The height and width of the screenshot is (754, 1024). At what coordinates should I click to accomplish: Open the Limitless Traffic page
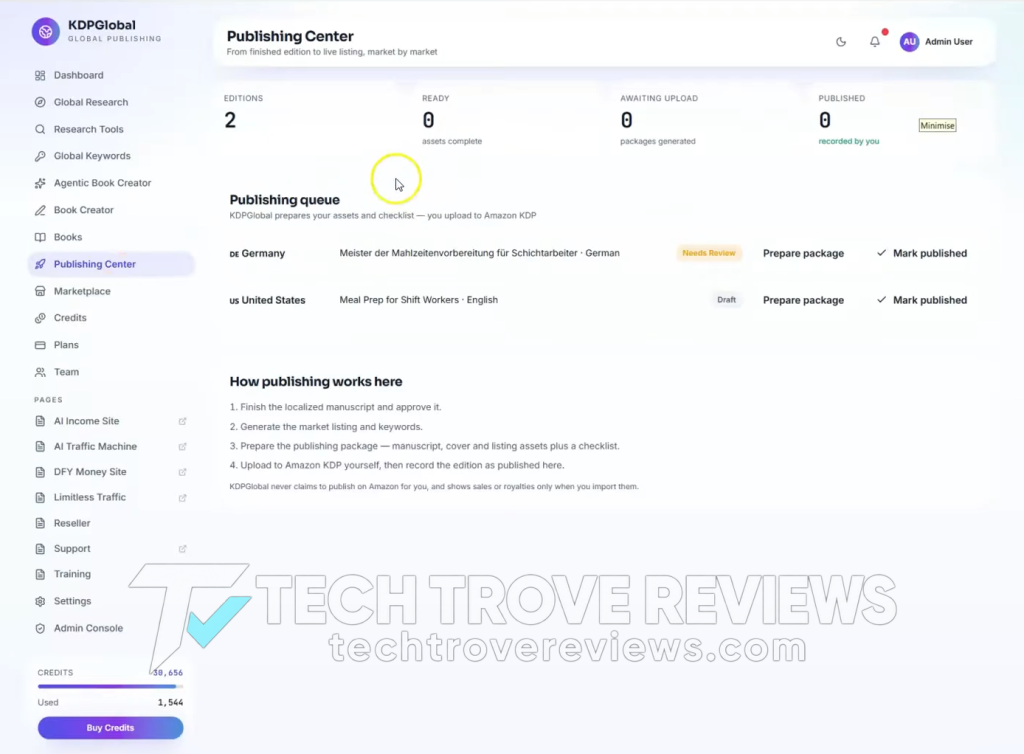(89, 497)
